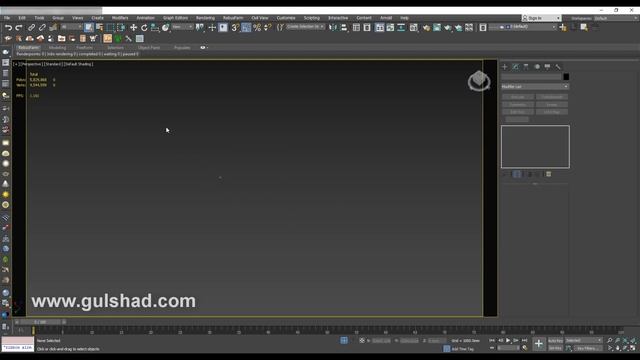This screenshot has height=360, width=640.
Task: Open the Utilities wrench panel tab
Action: (558, 67)
